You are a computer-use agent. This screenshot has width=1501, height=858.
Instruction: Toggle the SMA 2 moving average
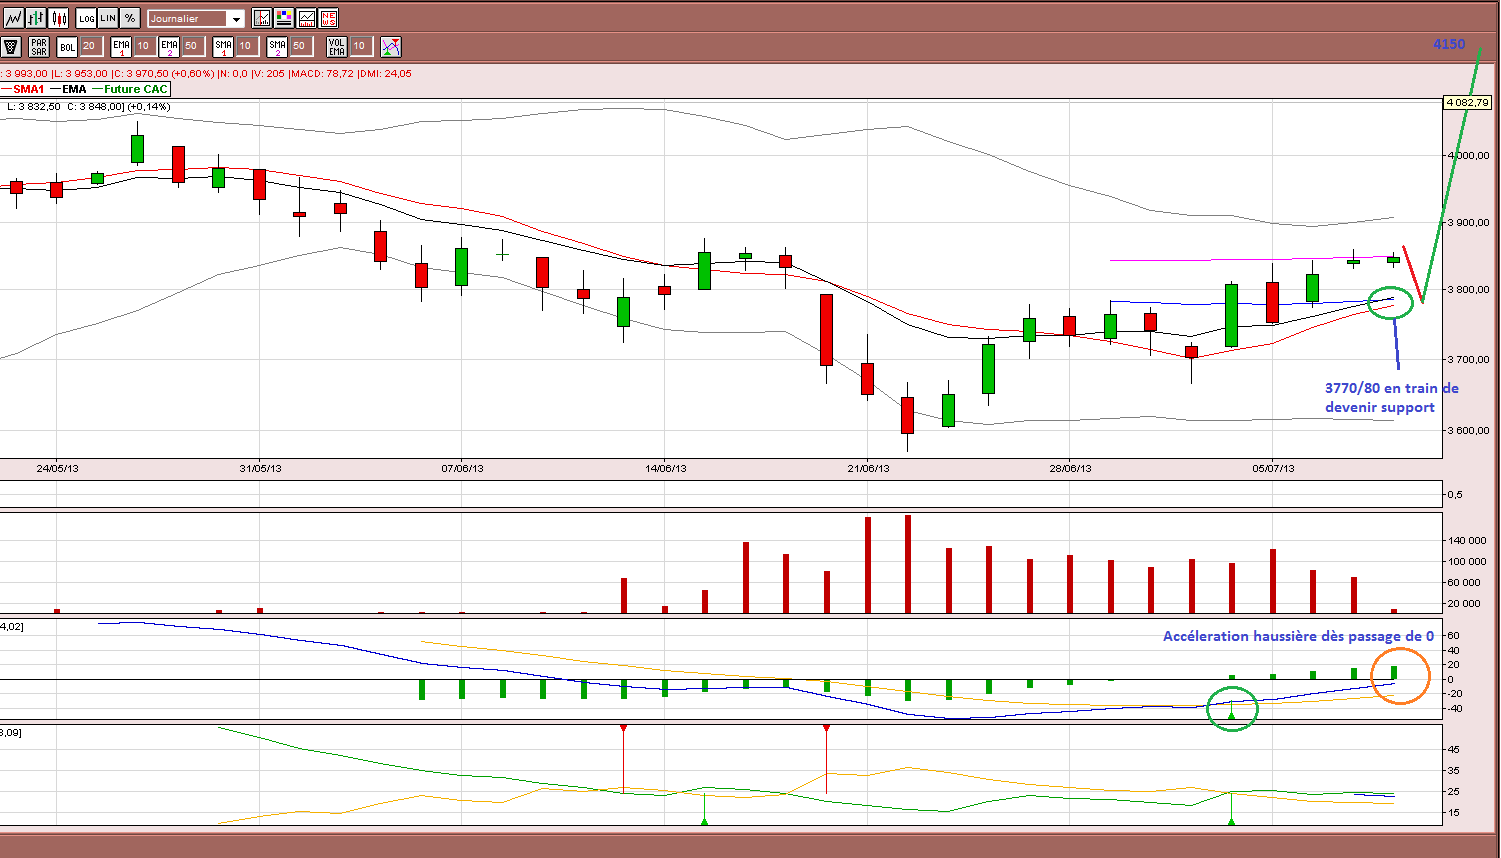pyautogui.click(x=277, y=46)
